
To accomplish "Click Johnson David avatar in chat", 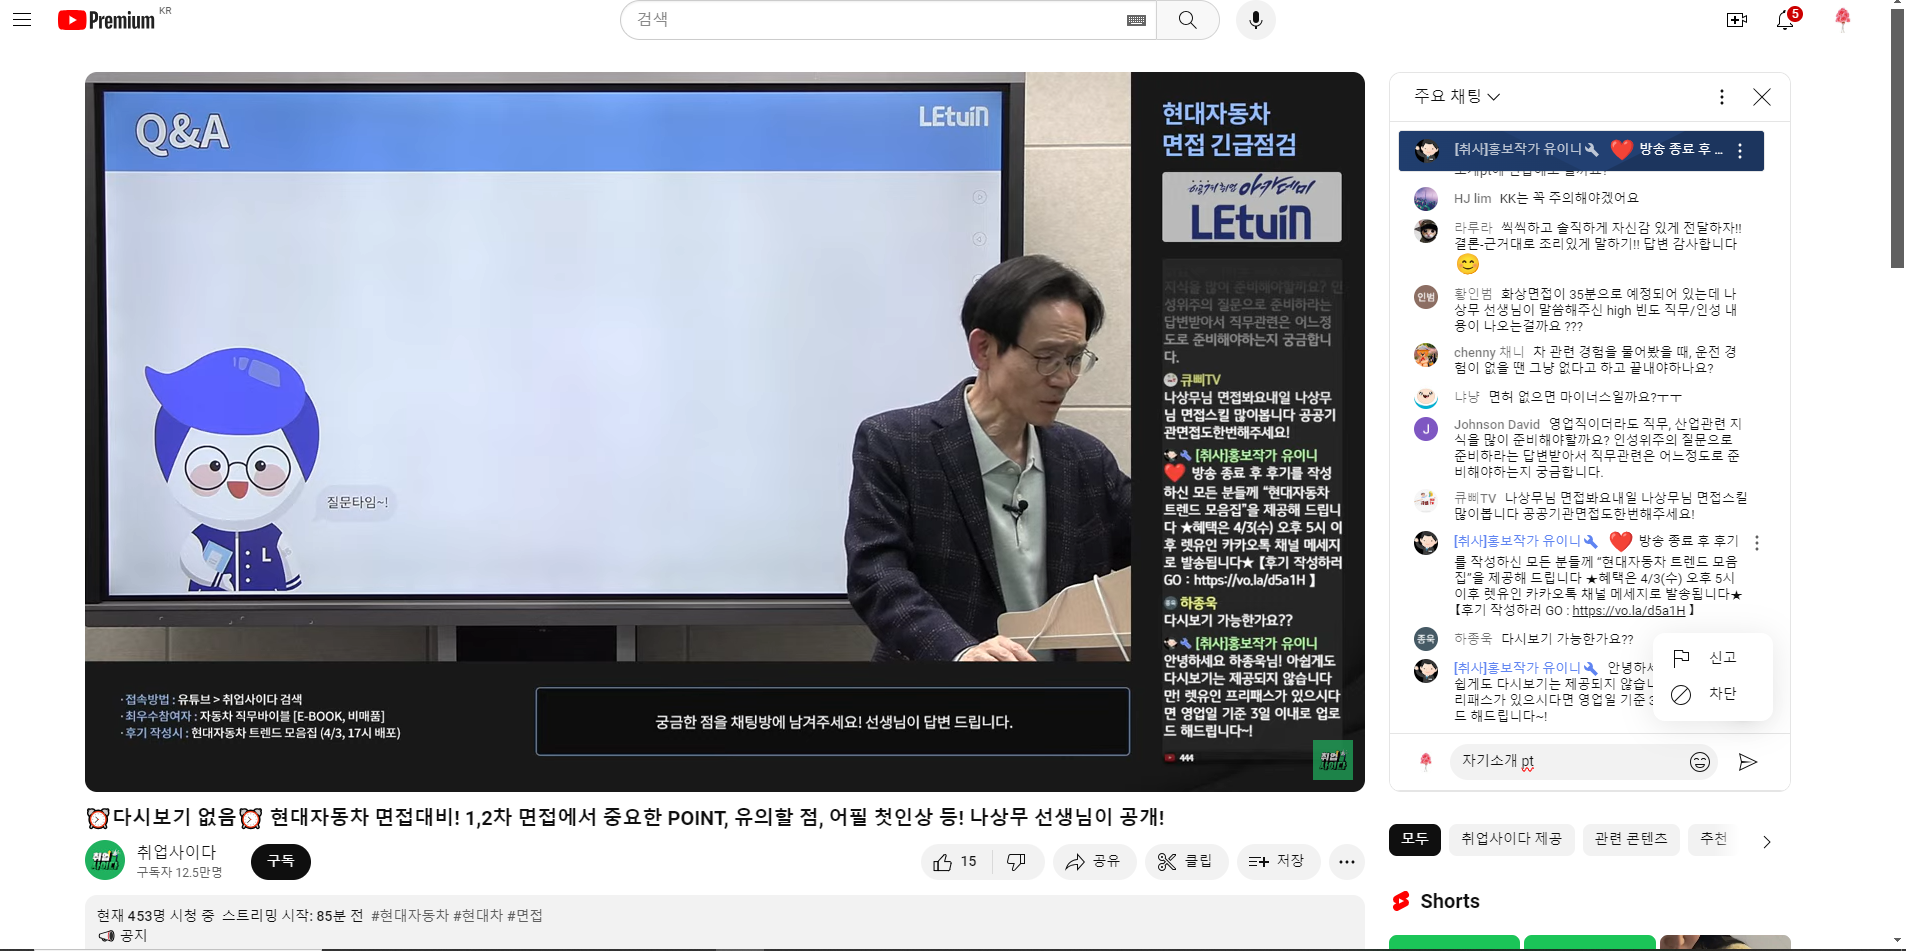I will 1426,429.
